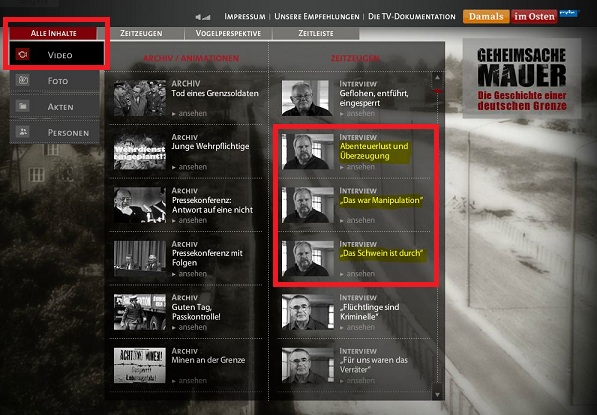Click the scroll down arrow in Zeitzeugen list
This screenshot has height=415, width=597.
click(x=437, y=395)
